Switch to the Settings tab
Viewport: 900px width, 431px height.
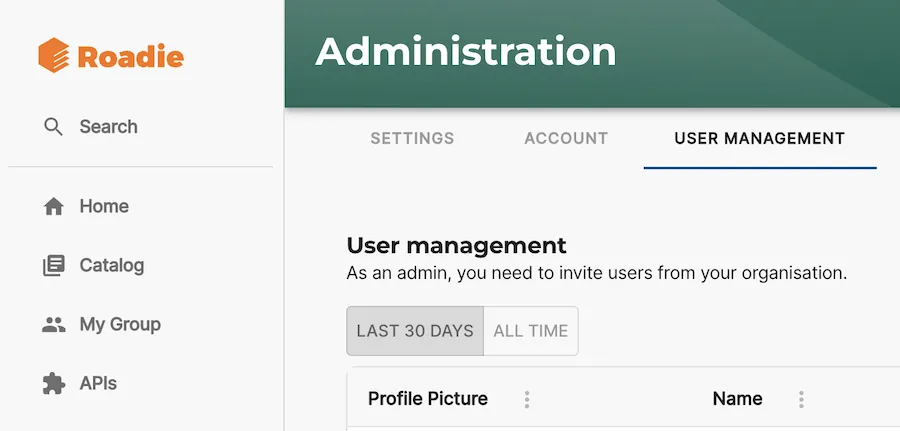pyautogui.click(x=412, y=138)
